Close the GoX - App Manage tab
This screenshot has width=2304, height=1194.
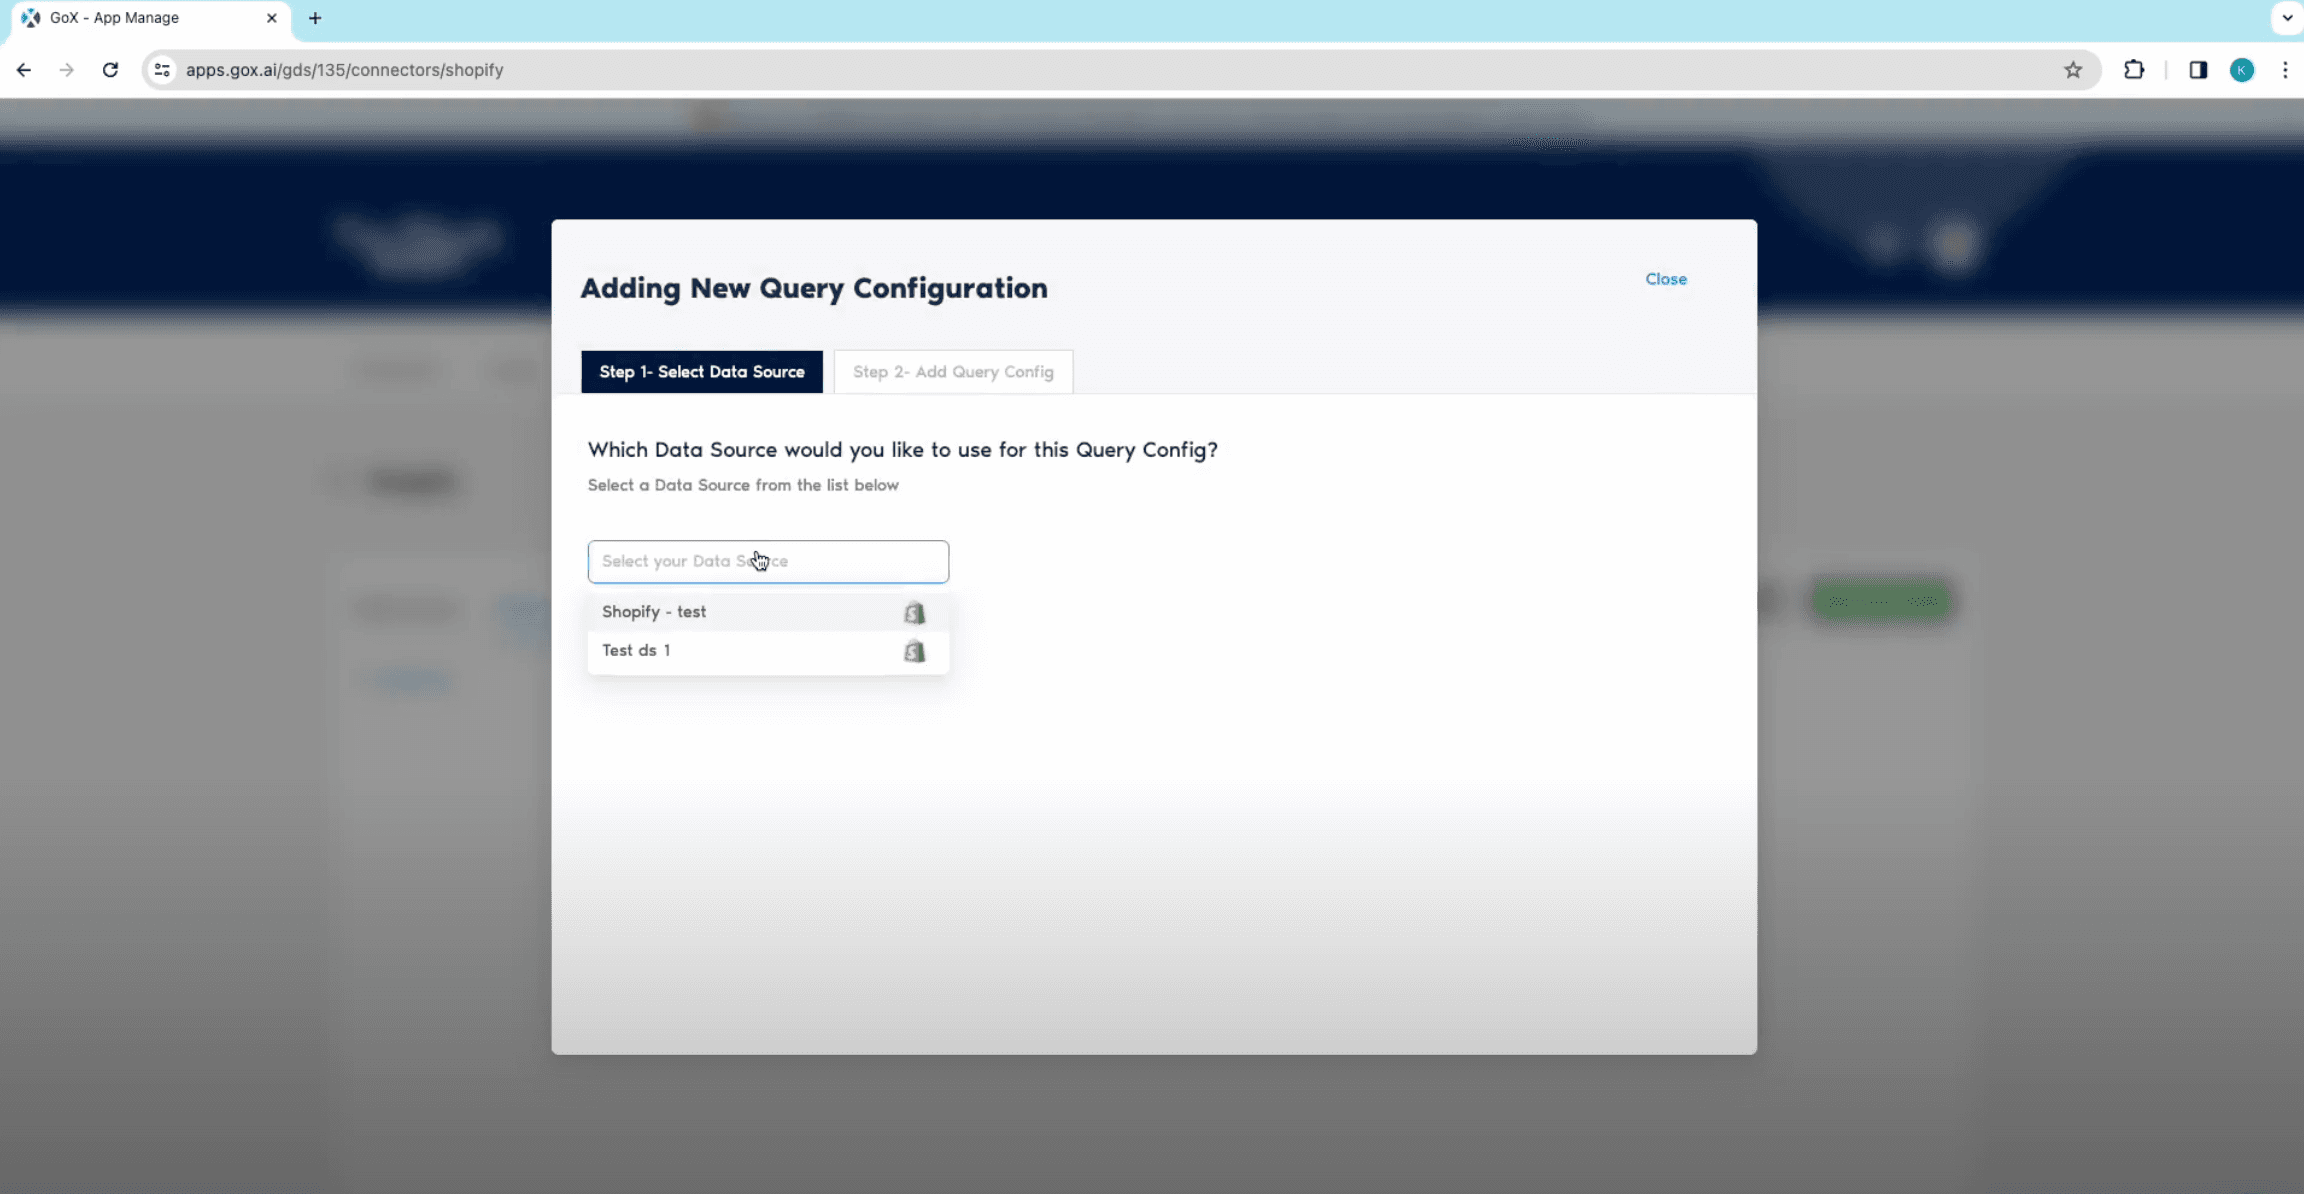(x=271, y=18)
